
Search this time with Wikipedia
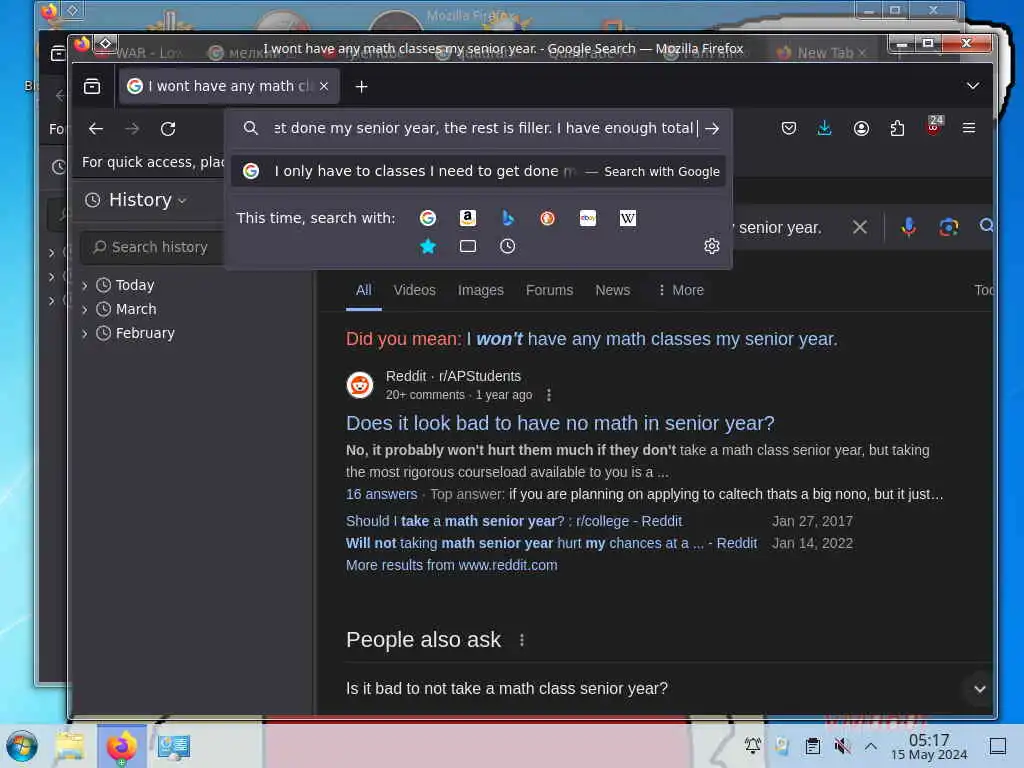(x=628, y=218)
